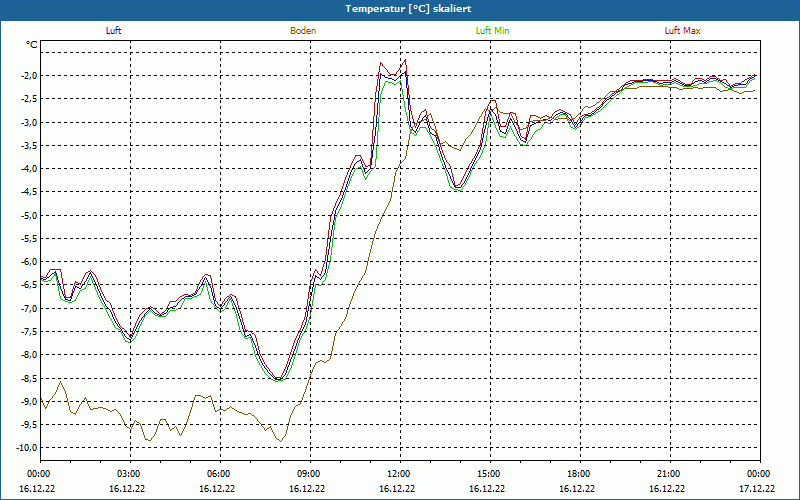
Task: Click the -10,0 y-axis value
Action: click(28, 447)
